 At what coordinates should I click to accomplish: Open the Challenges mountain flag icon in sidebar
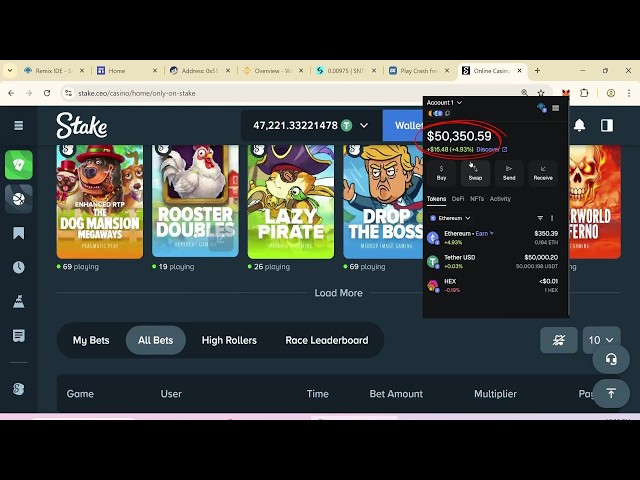tap(18, 302)
